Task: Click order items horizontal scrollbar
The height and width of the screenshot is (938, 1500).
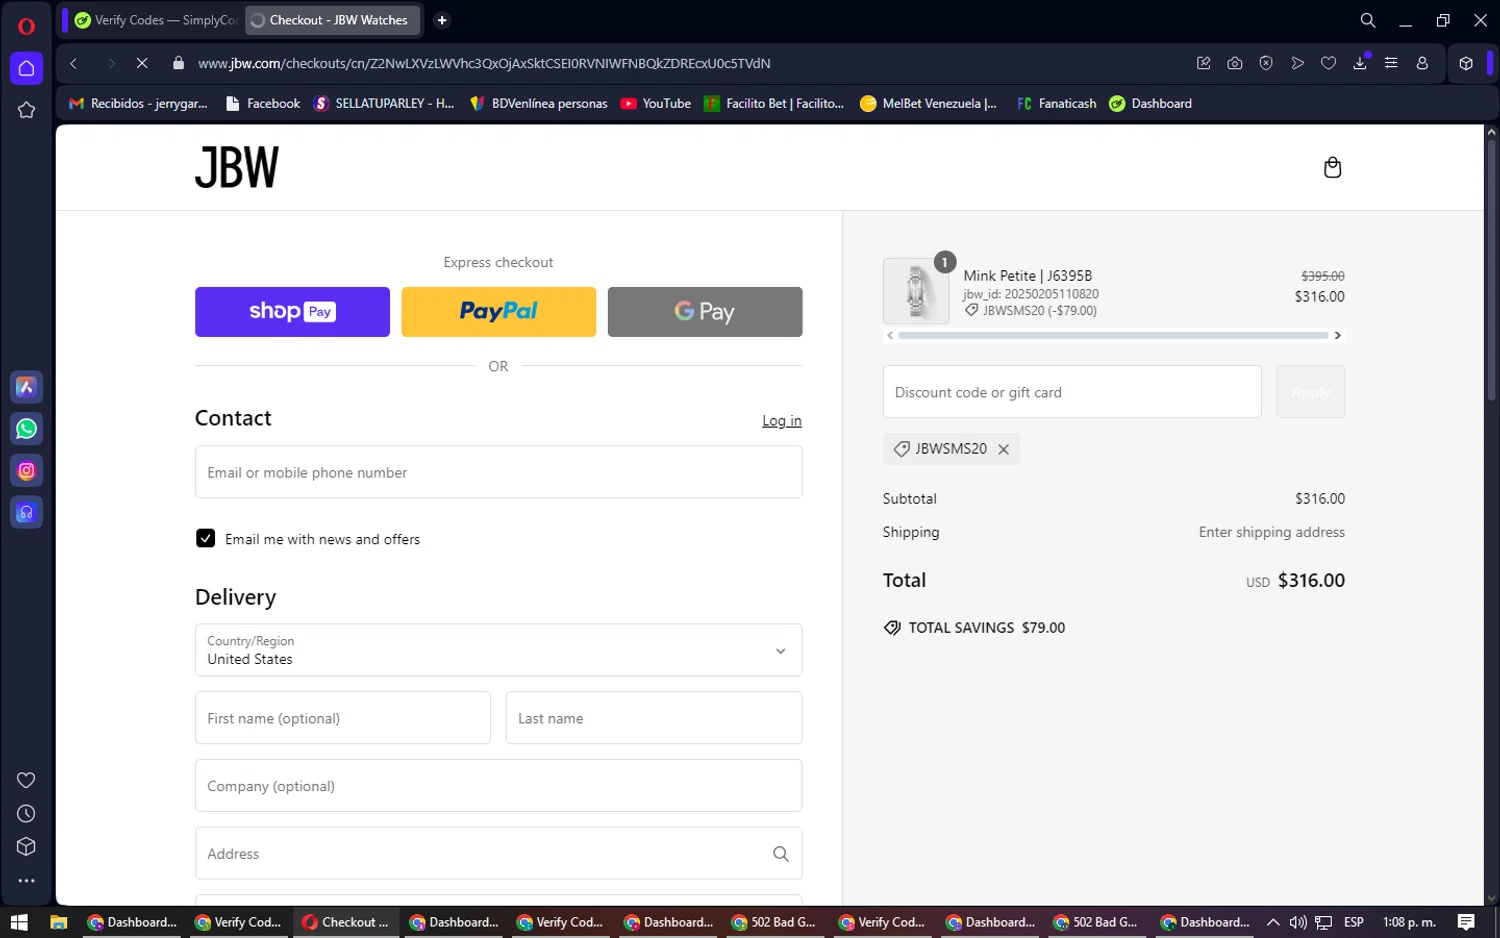Action: pos(1113,336)
